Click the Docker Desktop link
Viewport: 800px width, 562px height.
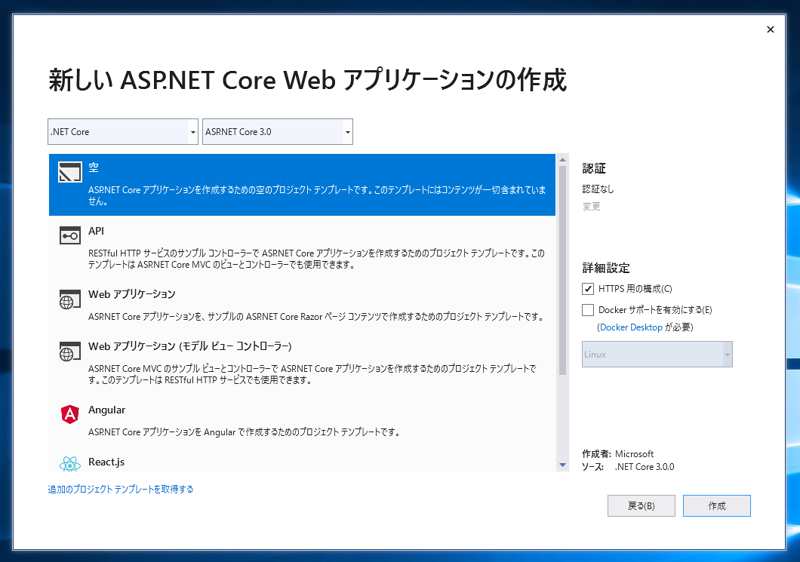click(631, 327)
